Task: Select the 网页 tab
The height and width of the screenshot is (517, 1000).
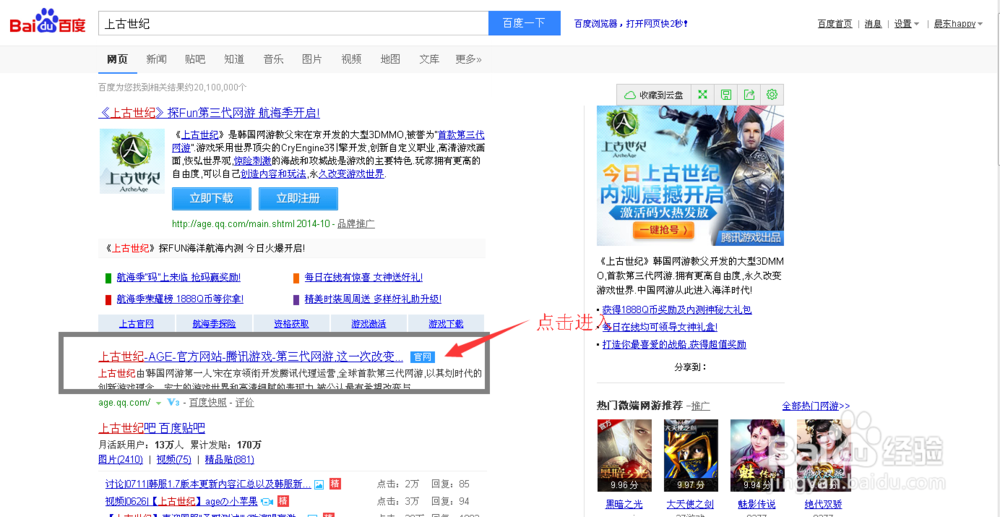Action: [x=117, y=59]
